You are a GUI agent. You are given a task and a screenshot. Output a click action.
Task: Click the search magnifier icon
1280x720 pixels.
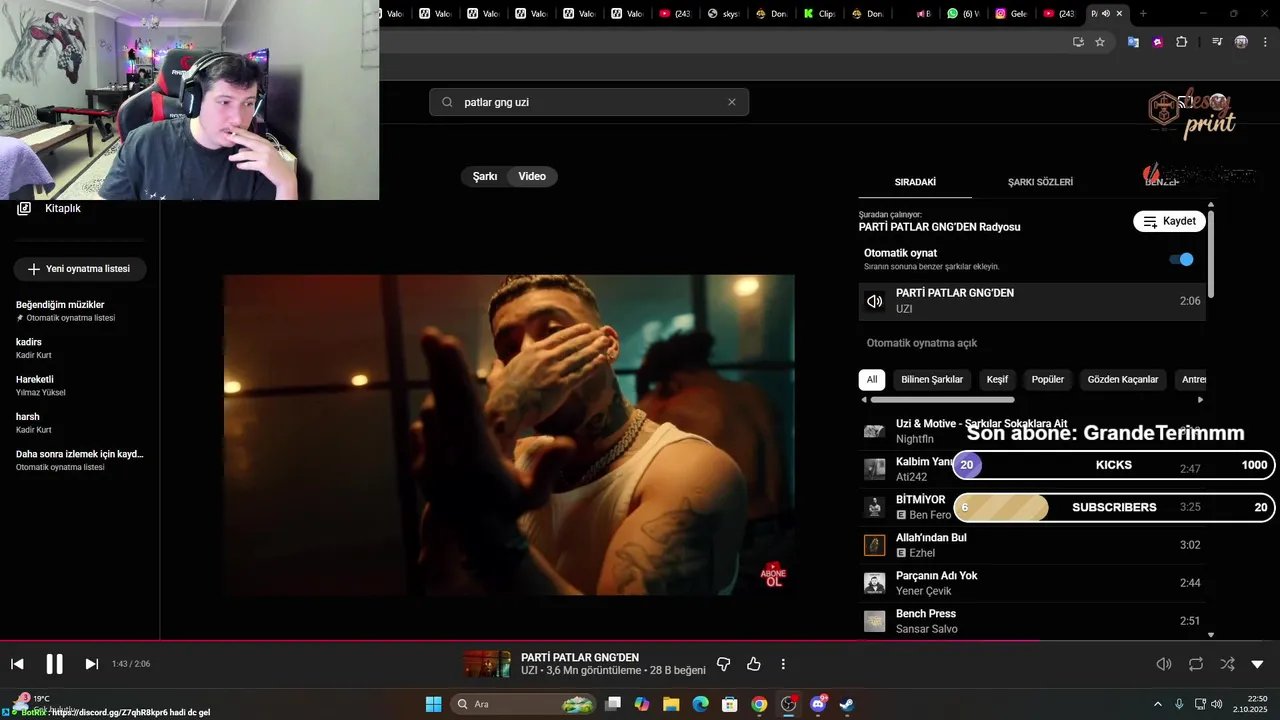[447, 102]
